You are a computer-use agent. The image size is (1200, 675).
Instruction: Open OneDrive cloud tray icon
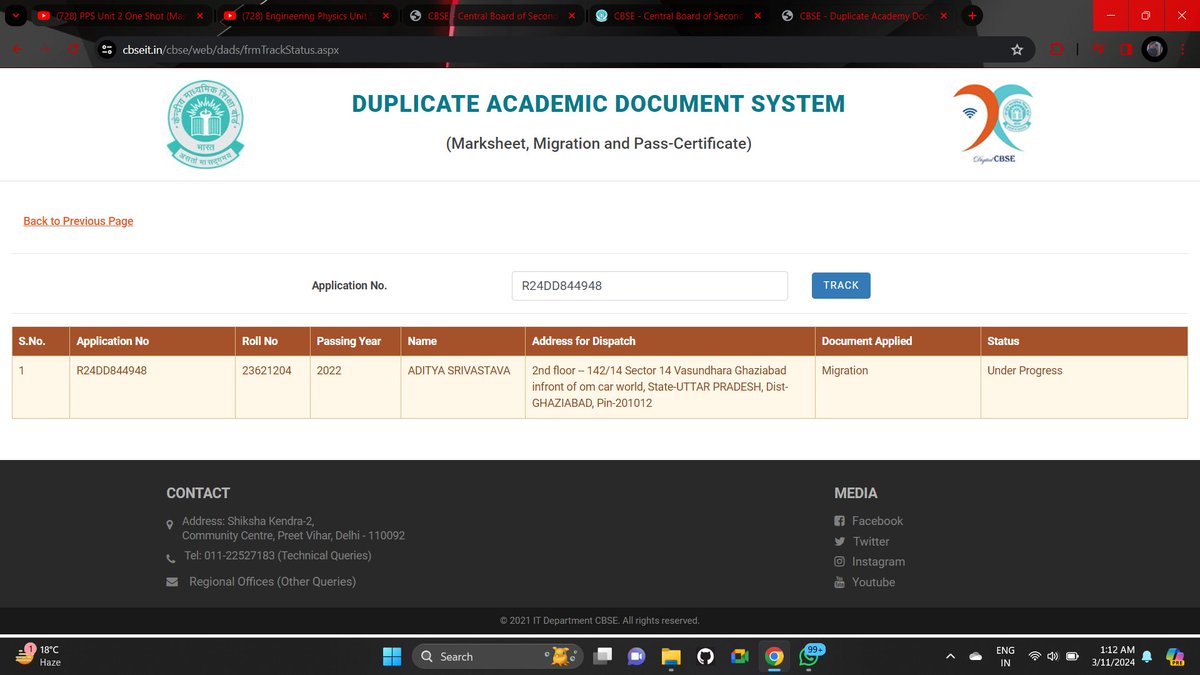pos(976,656)
